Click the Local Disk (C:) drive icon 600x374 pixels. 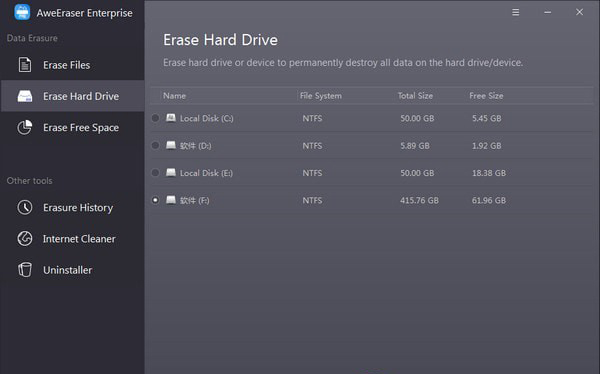(171, 118)
